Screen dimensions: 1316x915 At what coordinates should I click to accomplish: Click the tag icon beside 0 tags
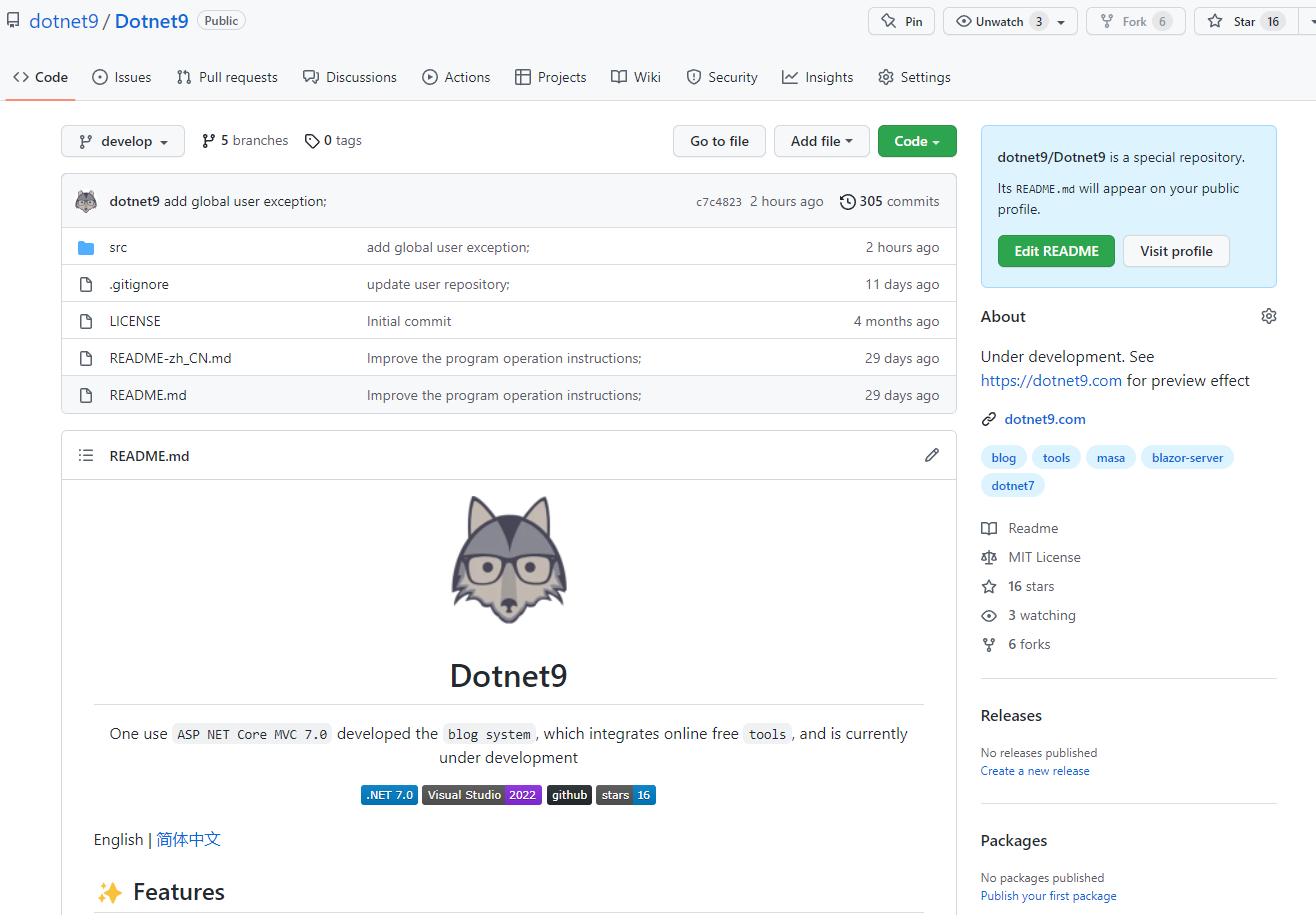(312, 141)
